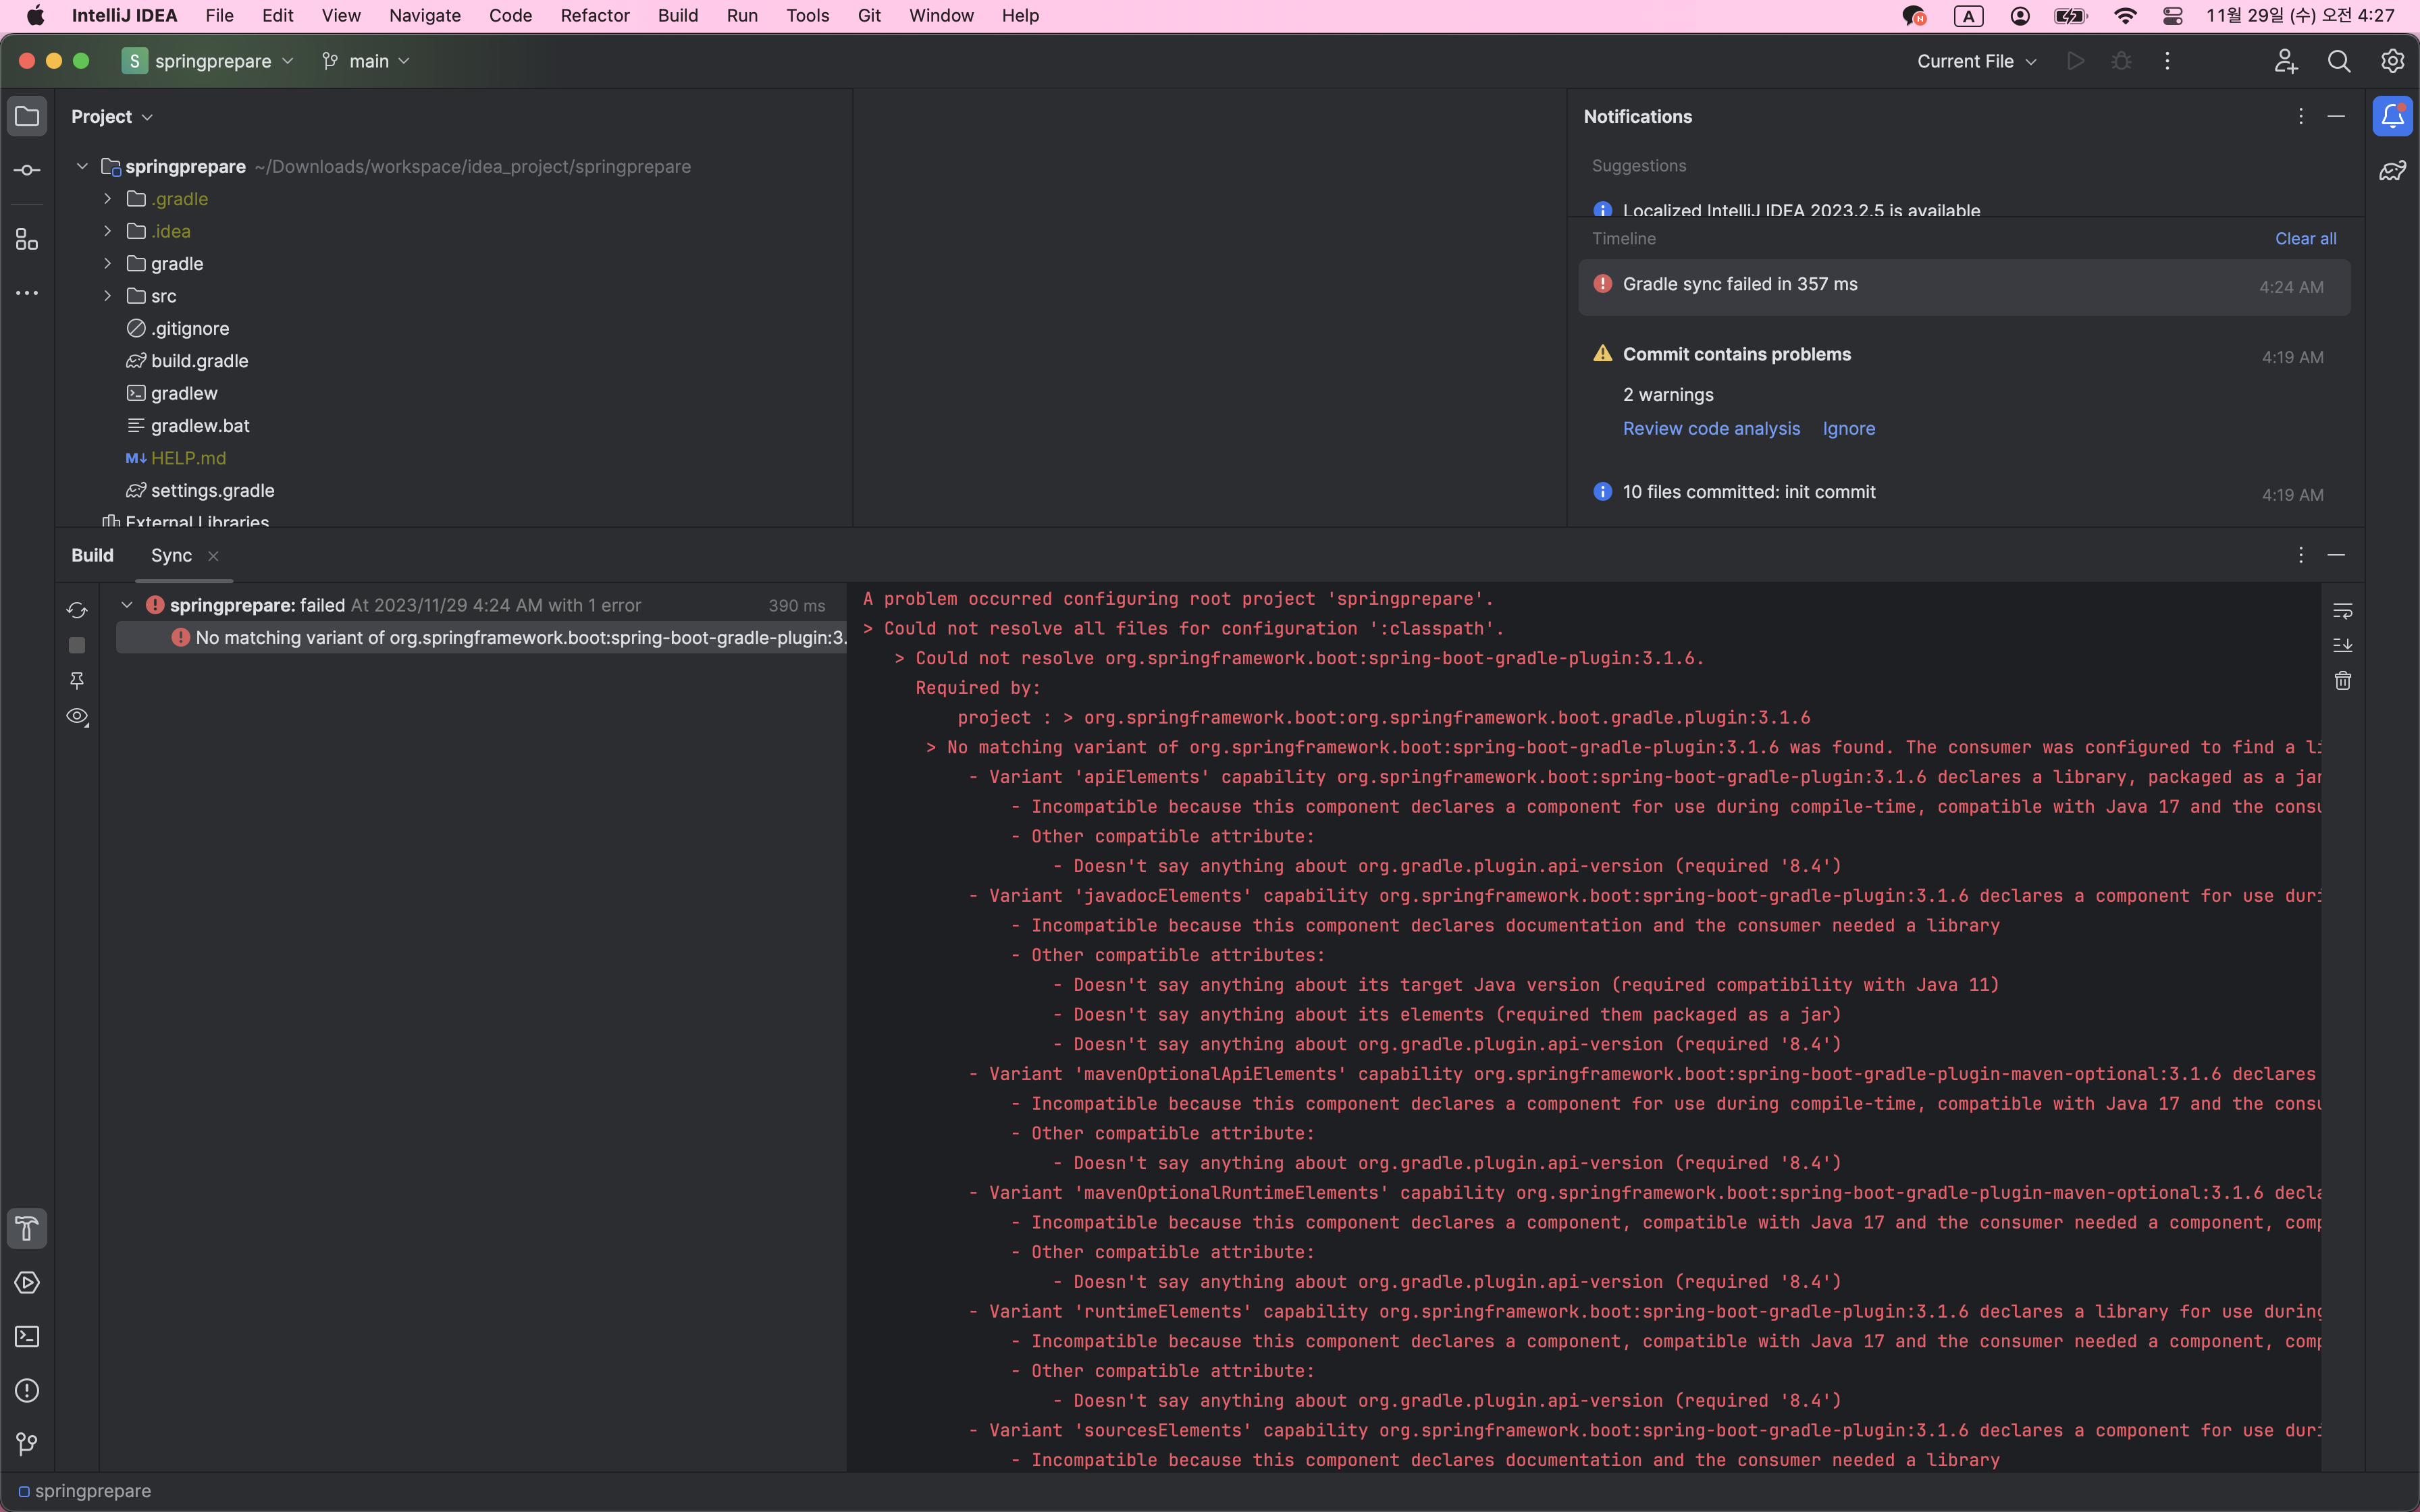
Task: Open the Project view dropdown
Action: (x=112, y=117)
